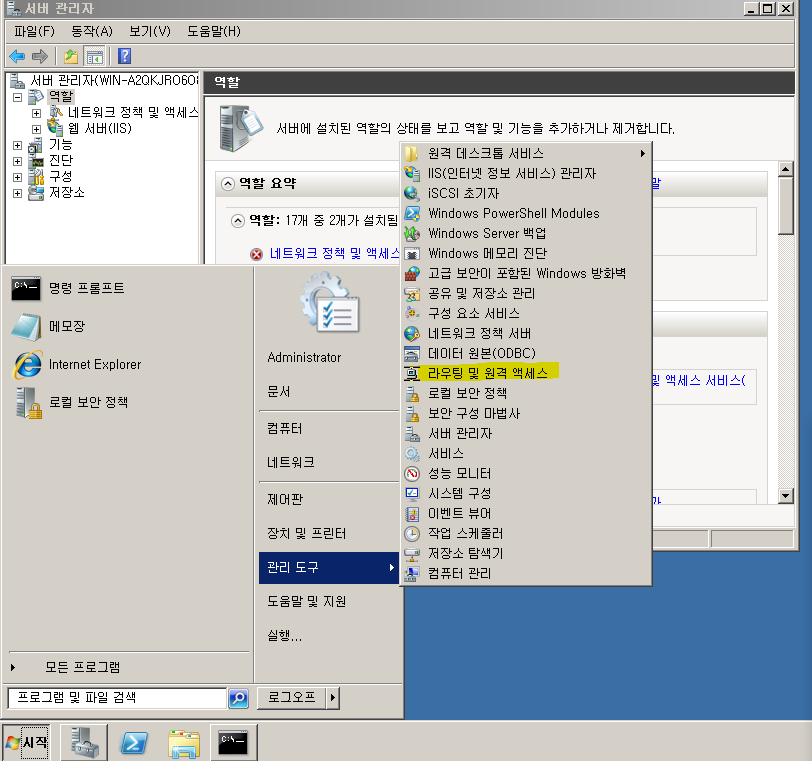This screenshot has height=761, width=812.
Task: Click the search magnifier button in Start menu
Action: click(239, 698)
